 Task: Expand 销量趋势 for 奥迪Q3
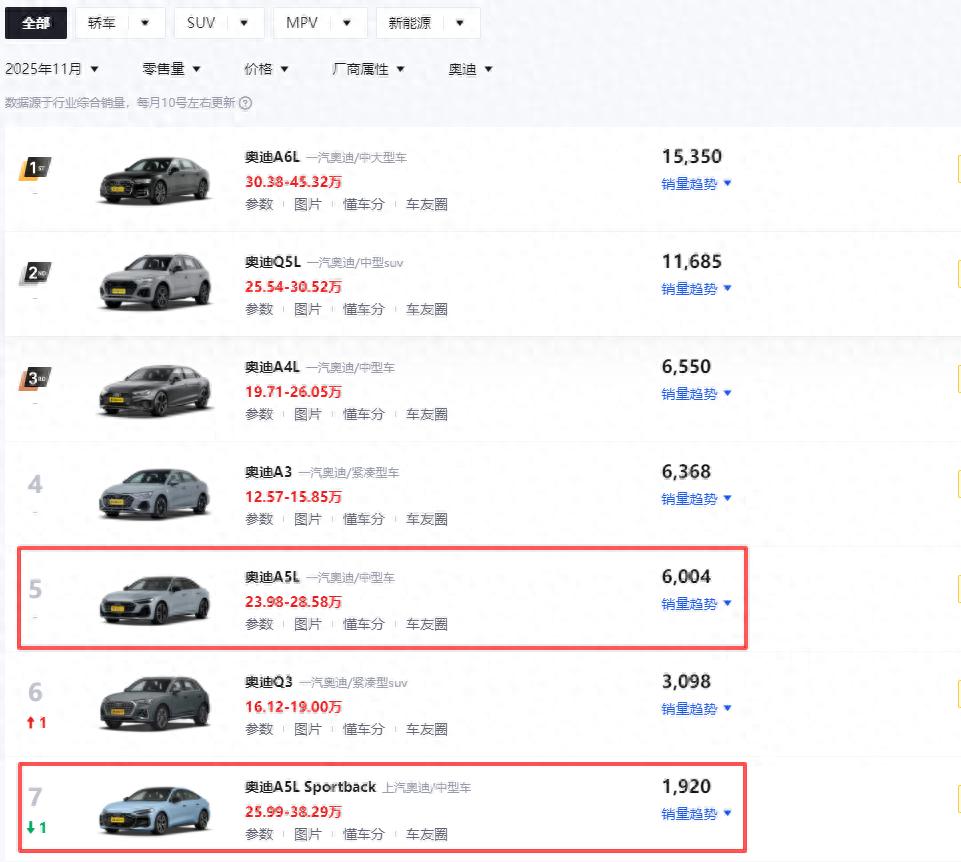click(x=696, y=709)
